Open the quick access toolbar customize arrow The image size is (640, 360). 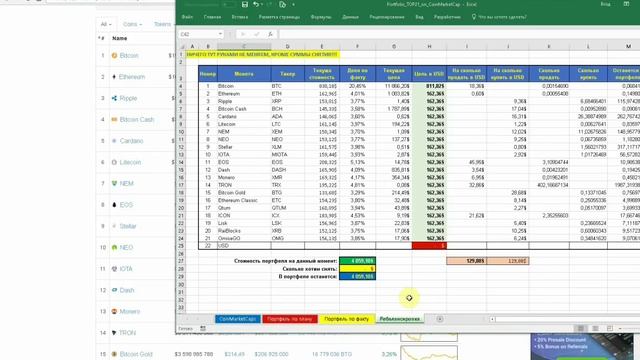click(x=293, y=5)
